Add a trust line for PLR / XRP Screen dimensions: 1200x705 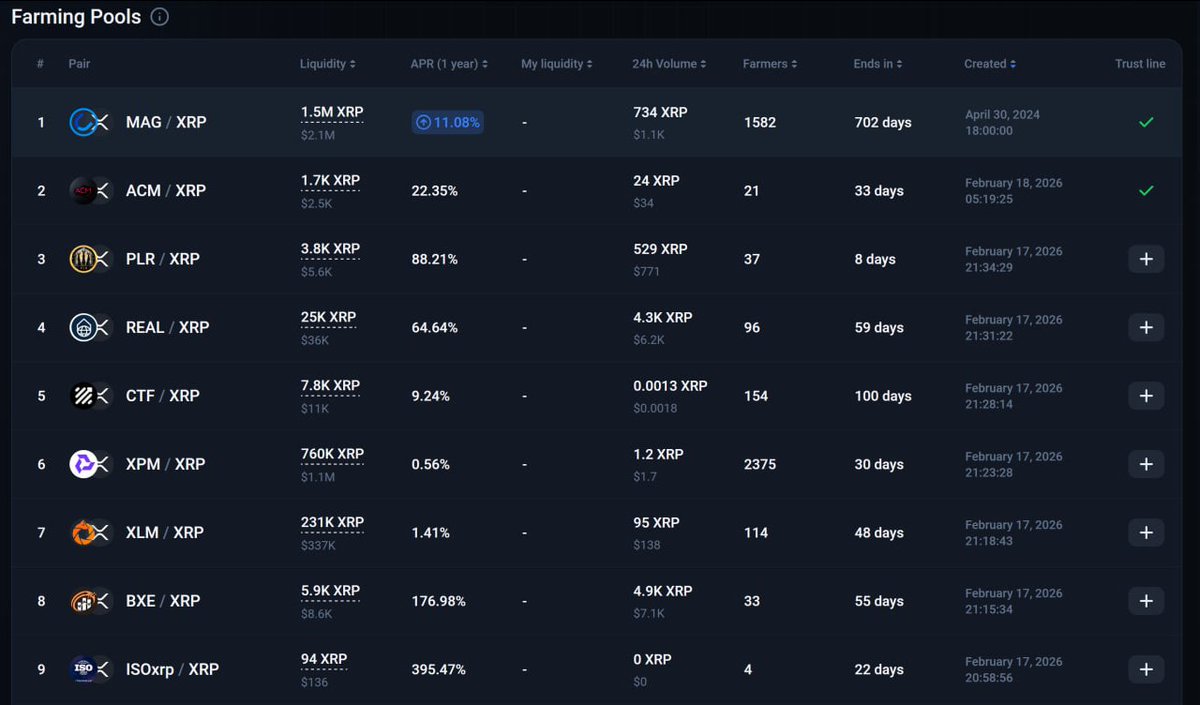pos(1146,258)
